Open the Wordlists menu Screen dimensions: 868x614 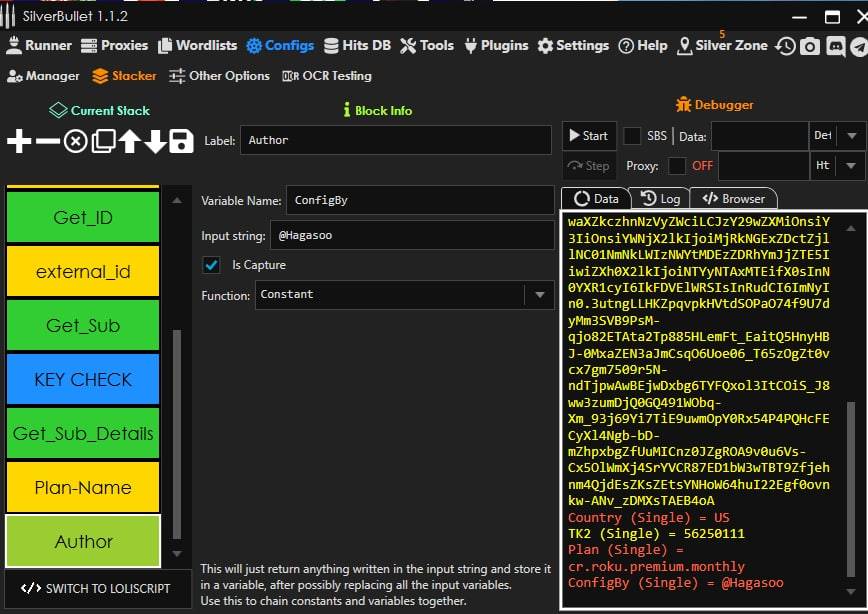(197, 46)
